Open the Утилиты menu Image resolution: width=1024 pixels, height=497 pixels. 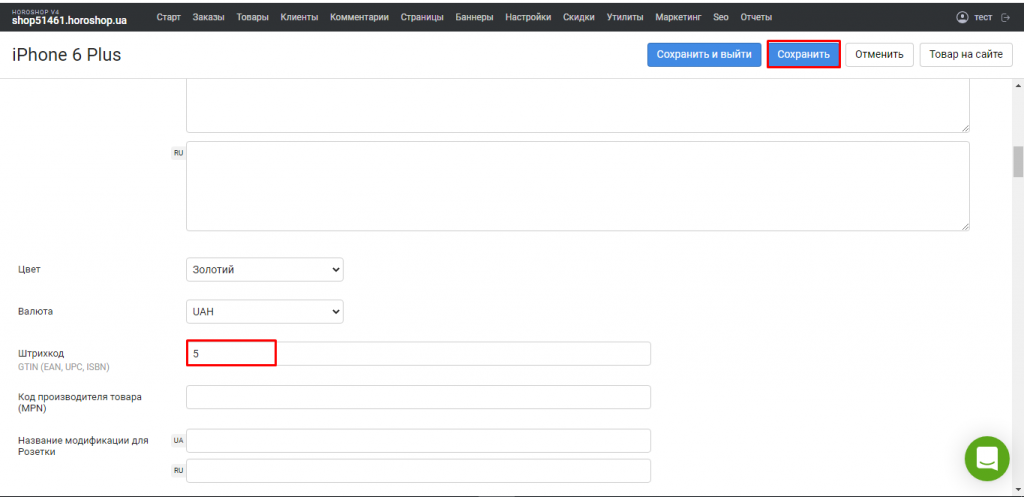pos(624,18)
